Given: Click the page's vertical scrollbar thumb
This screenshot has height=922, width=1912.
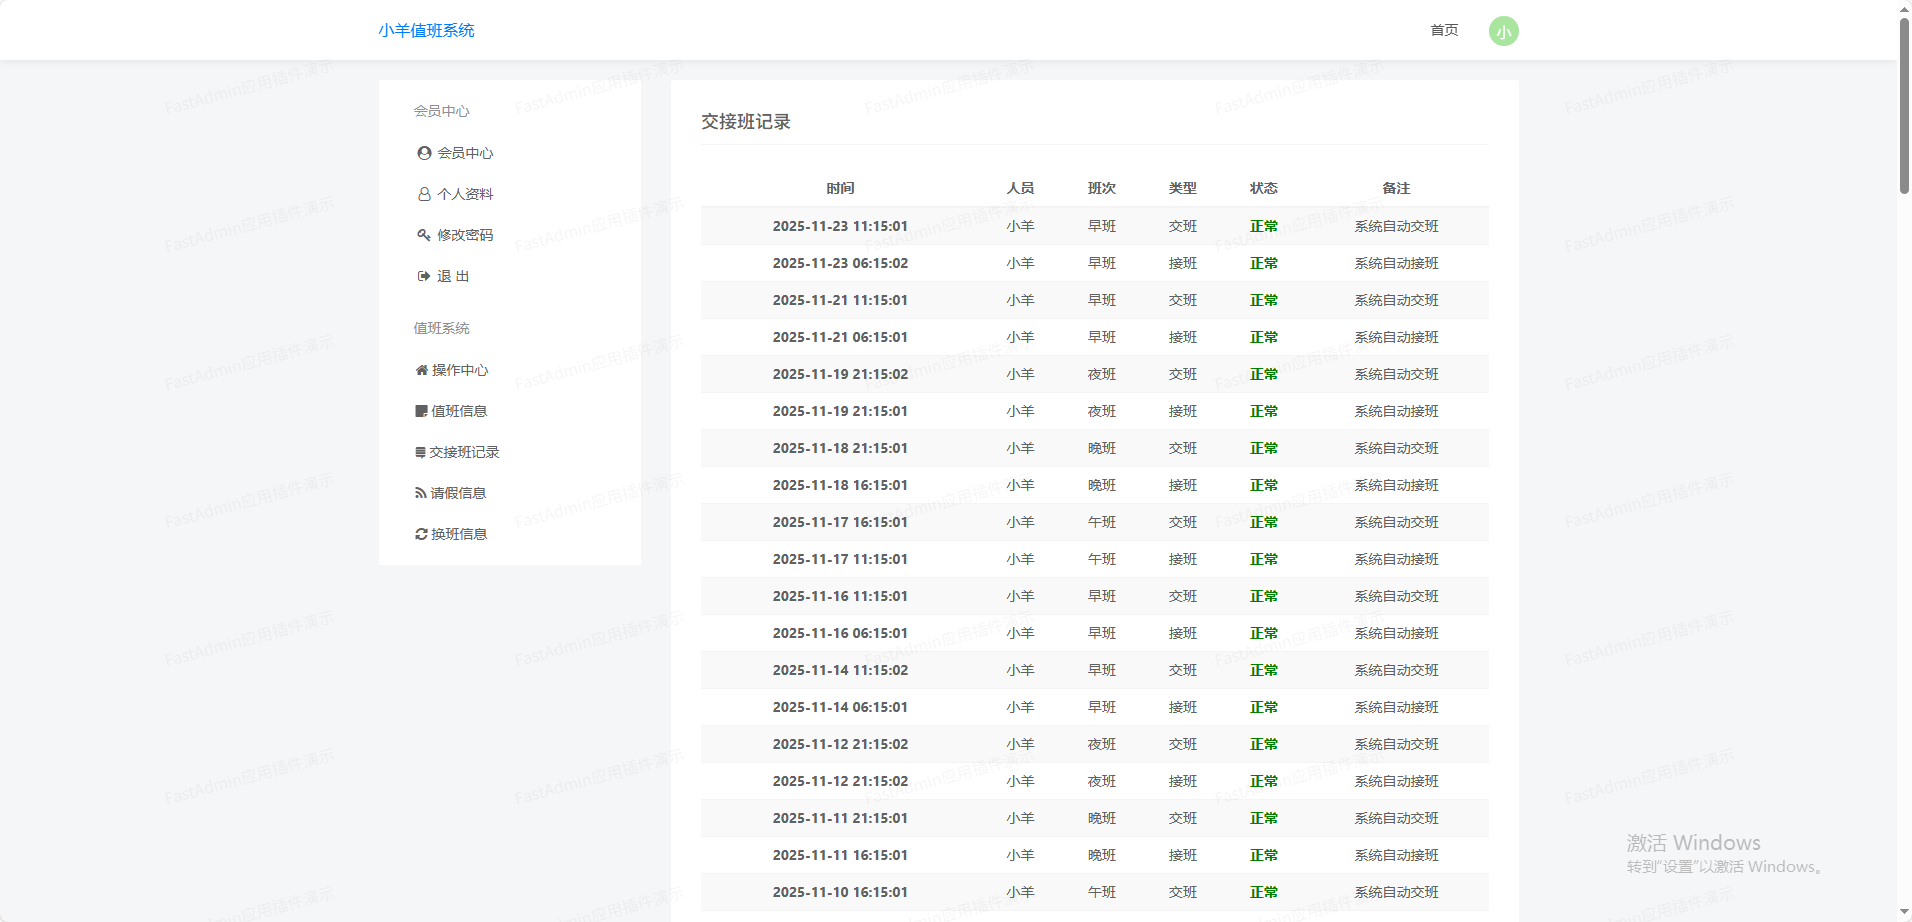Looking at the screenshot, I should point(1904,105).
